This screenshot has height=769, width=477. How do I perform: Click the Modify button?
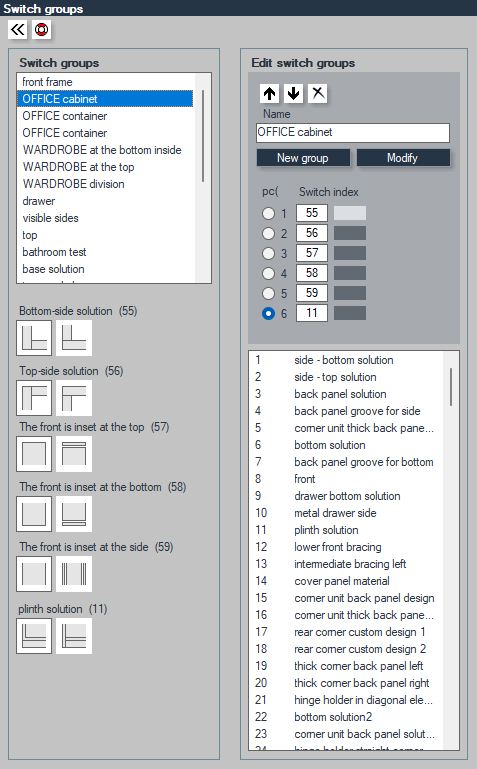click(x=403, y=158)
